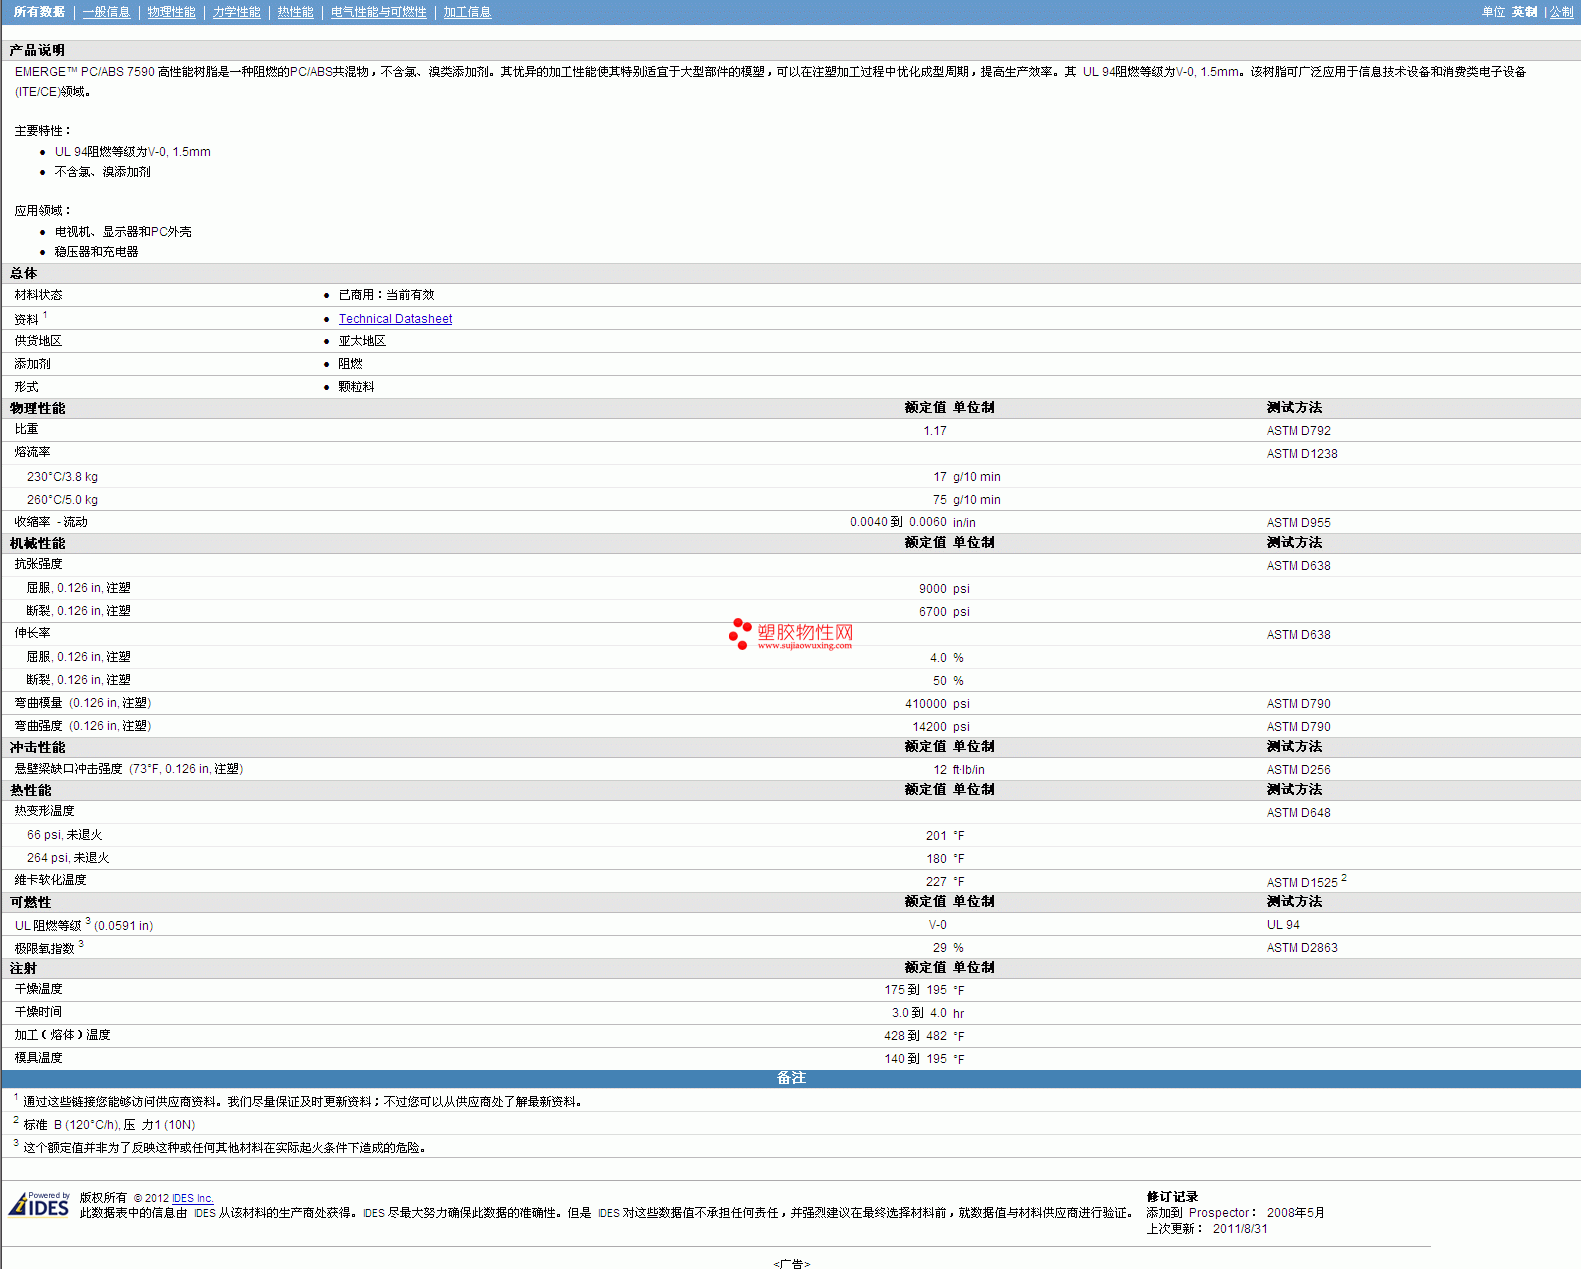1581x1269 pixels.
Task: Open the 力学性能 navigation link
Action: (236, 12)
